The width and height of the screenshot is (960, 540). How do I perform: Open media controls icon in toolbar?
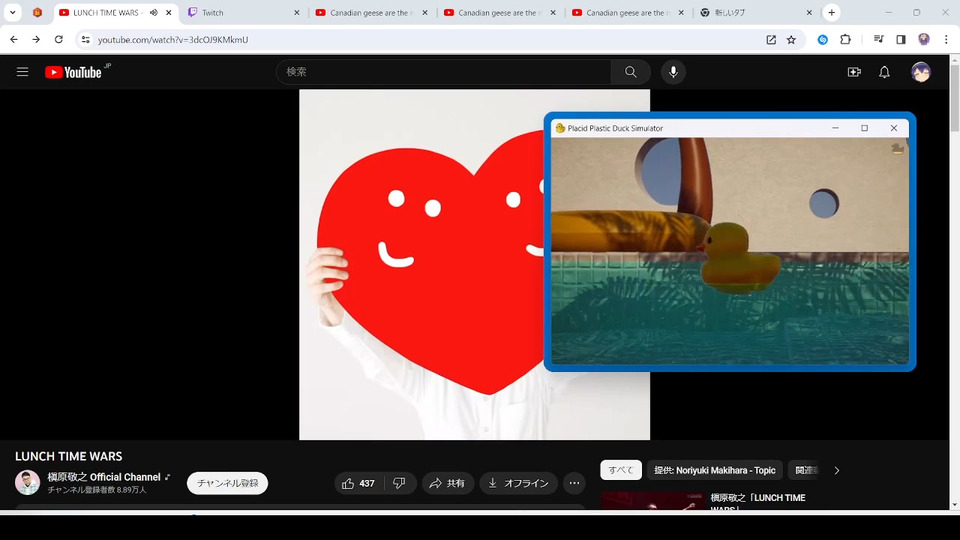(879, 39)
